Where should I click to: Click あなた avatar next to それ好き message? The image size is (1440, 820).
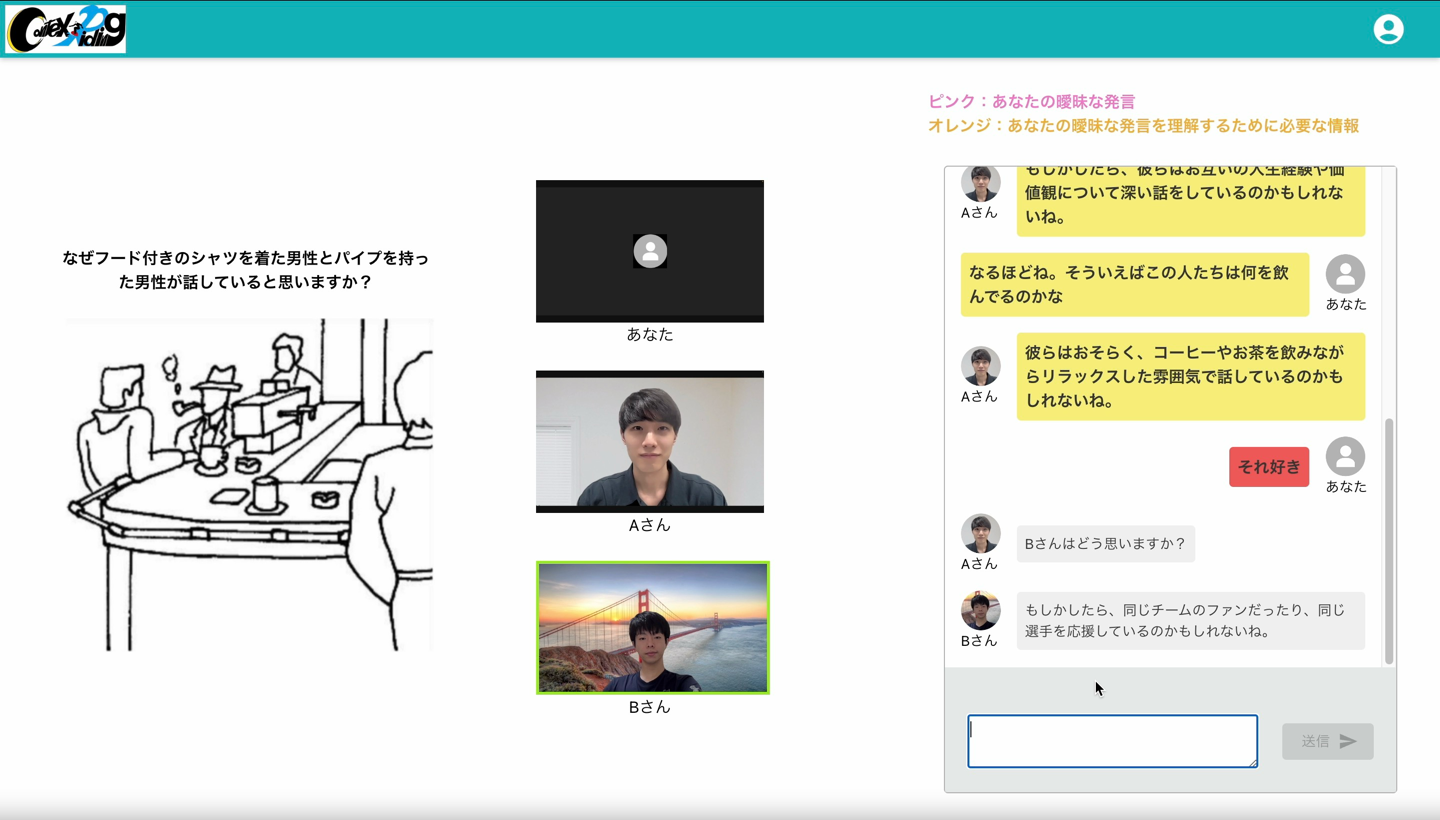click(x=1345, y=457)
